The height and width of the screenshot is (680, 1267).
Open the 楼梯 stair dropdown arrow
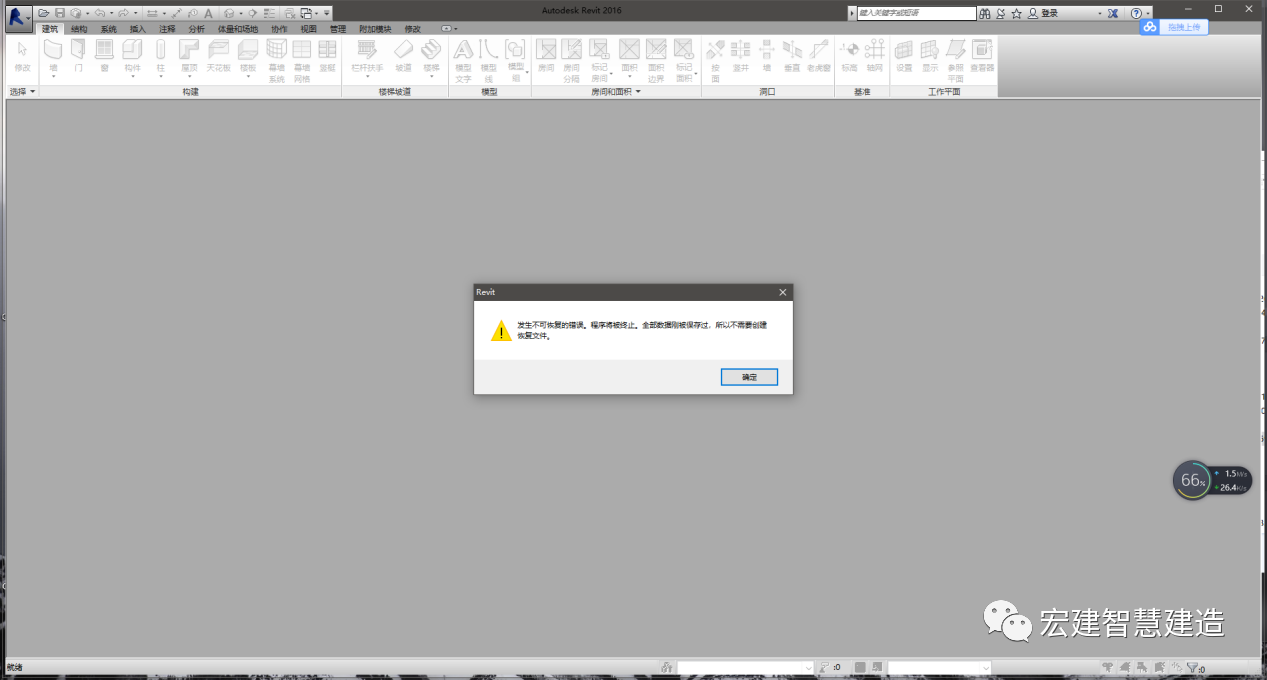click(431, 77)
